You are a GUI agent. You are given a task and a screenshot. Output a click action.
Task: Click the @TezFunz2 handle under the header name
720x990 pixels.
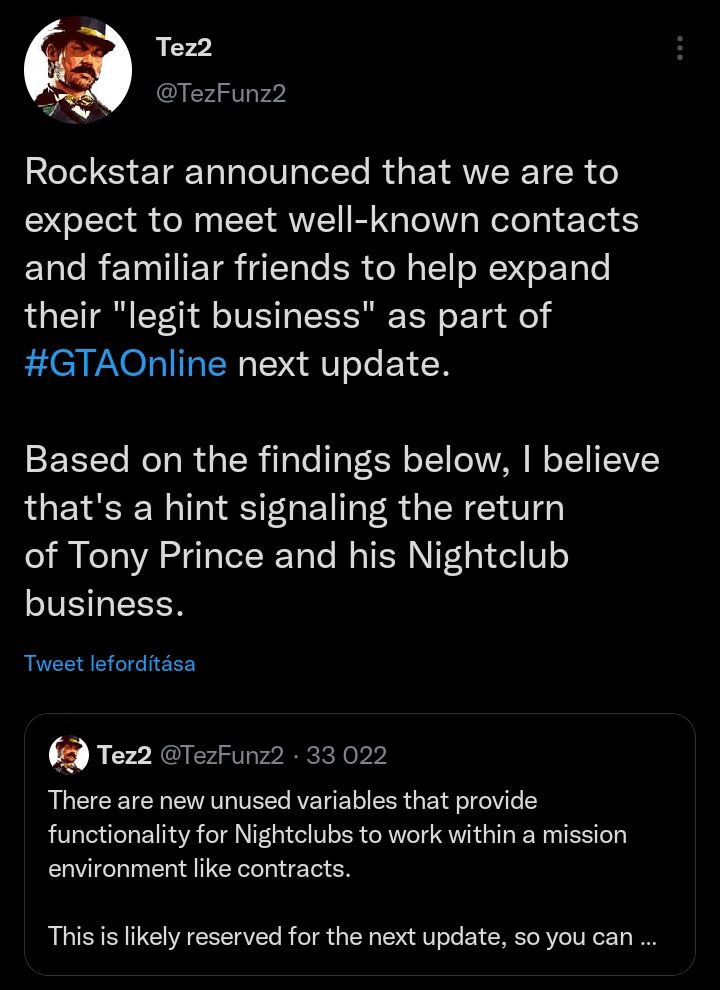[x=220, y=93]
